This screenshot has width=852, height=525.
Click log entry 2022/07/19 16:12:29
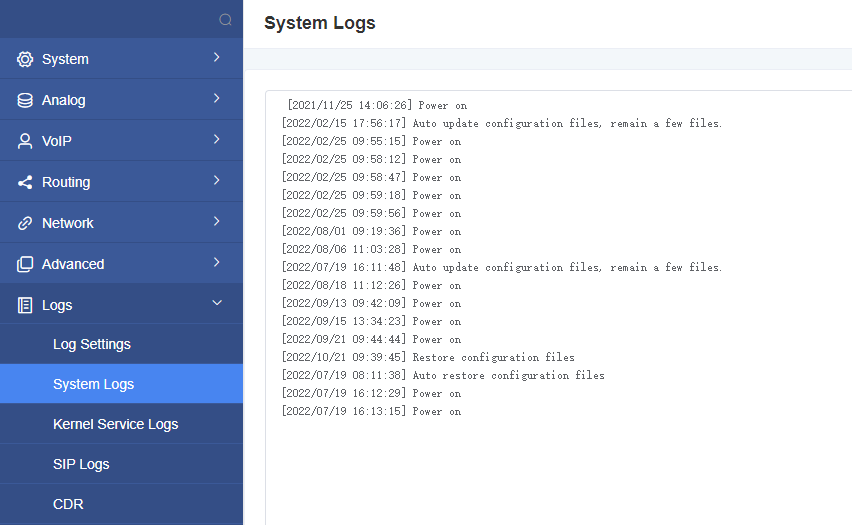(371, 393)
